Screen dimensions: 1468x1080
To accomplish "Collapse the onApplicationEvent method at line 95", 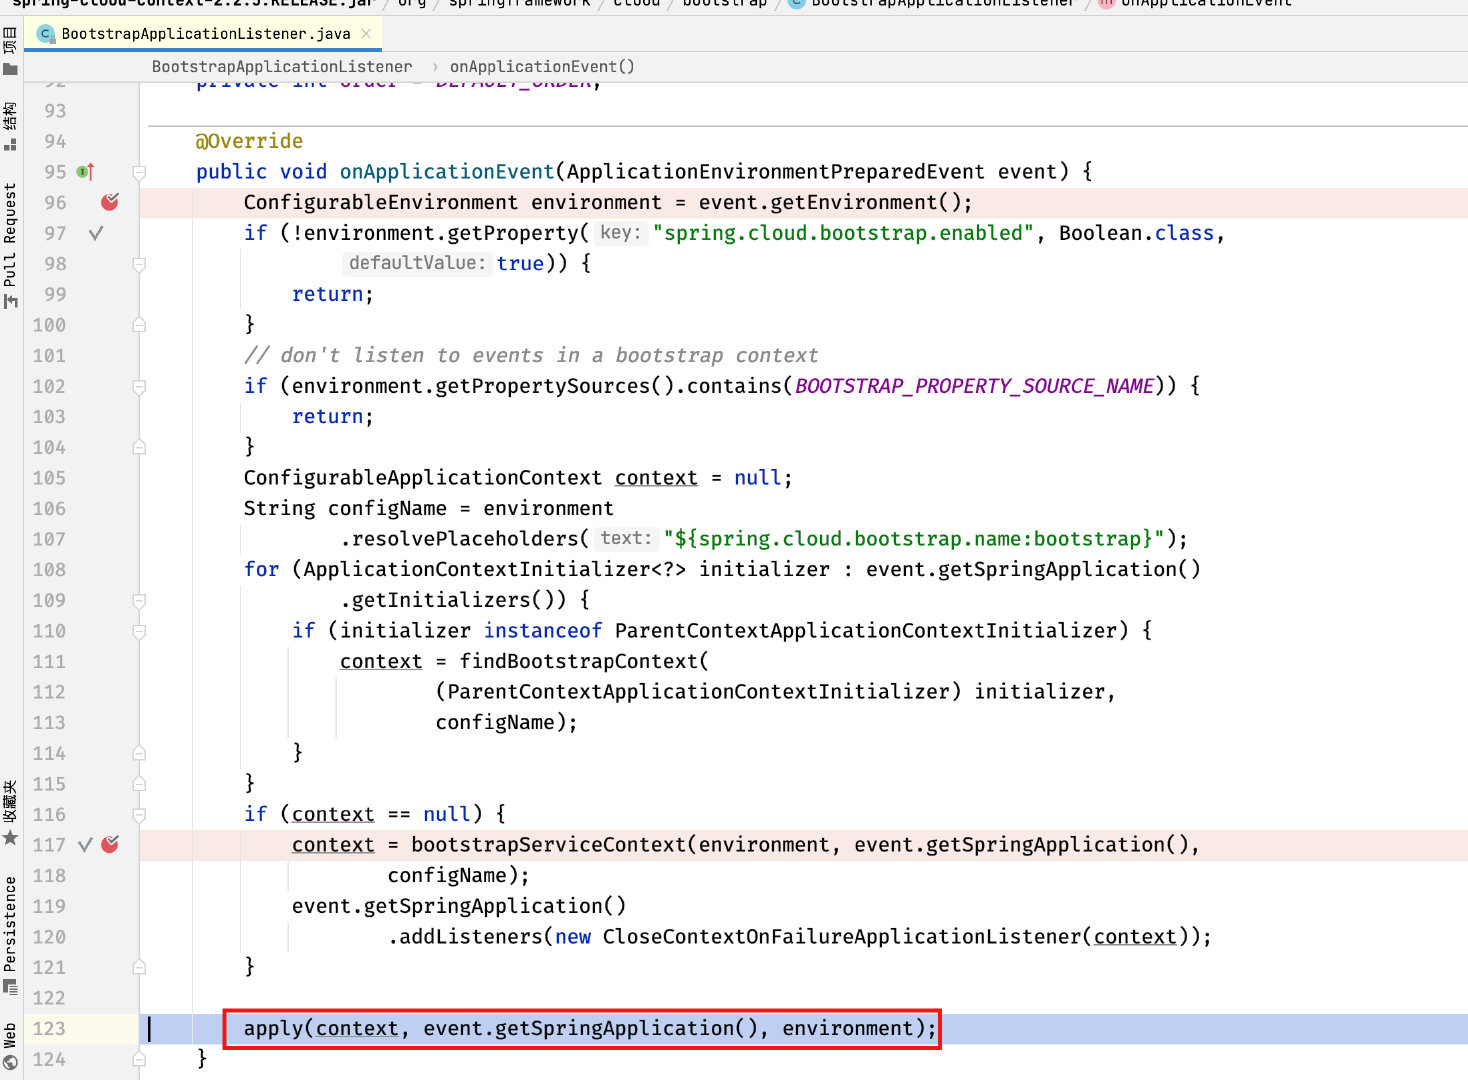I will (x=139, y=172).
